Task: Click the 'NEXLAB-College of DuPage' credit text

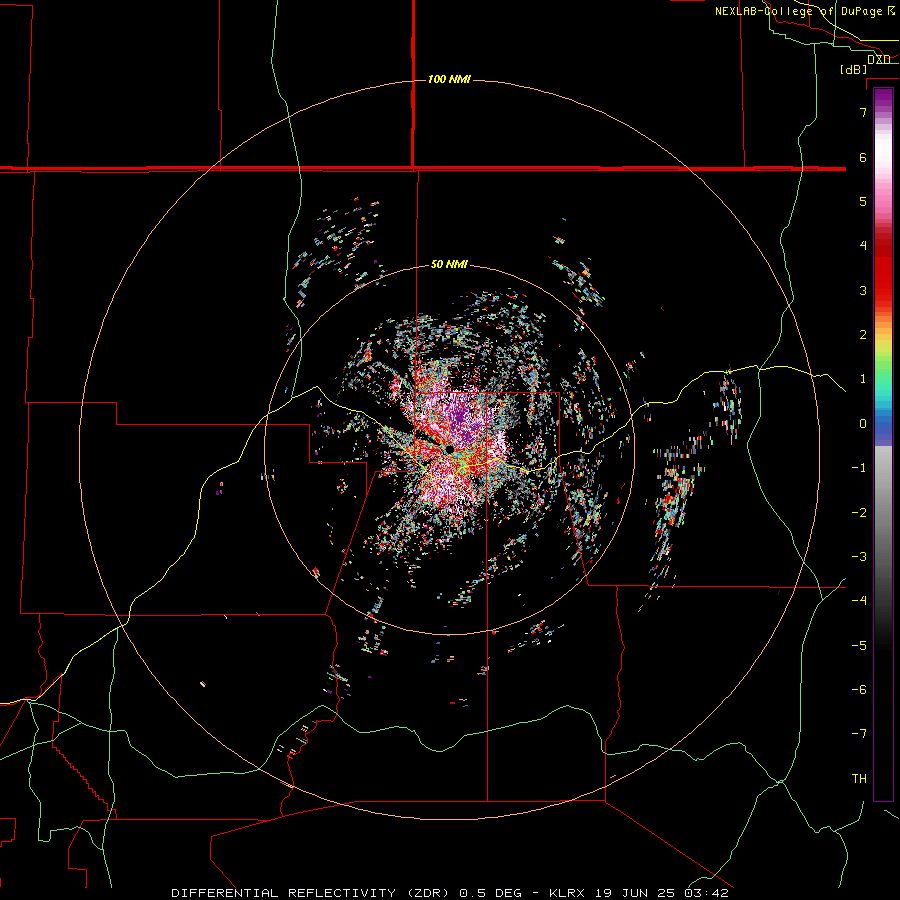Action: click(x=800, y=11)
